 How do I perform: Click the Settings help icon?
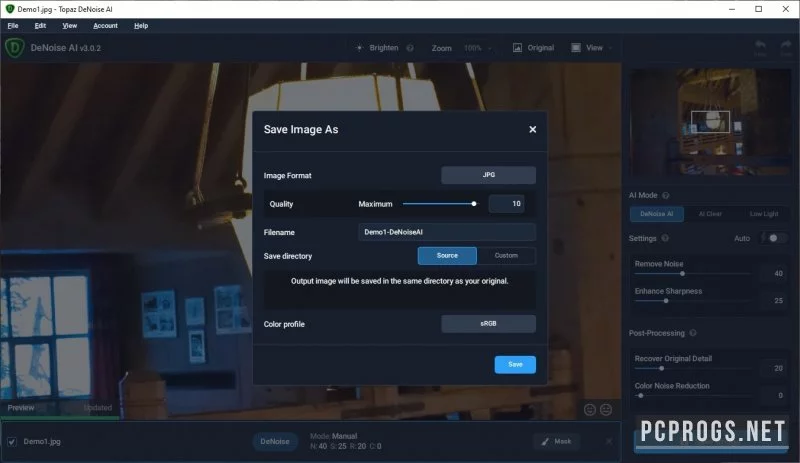click(665, 238)
